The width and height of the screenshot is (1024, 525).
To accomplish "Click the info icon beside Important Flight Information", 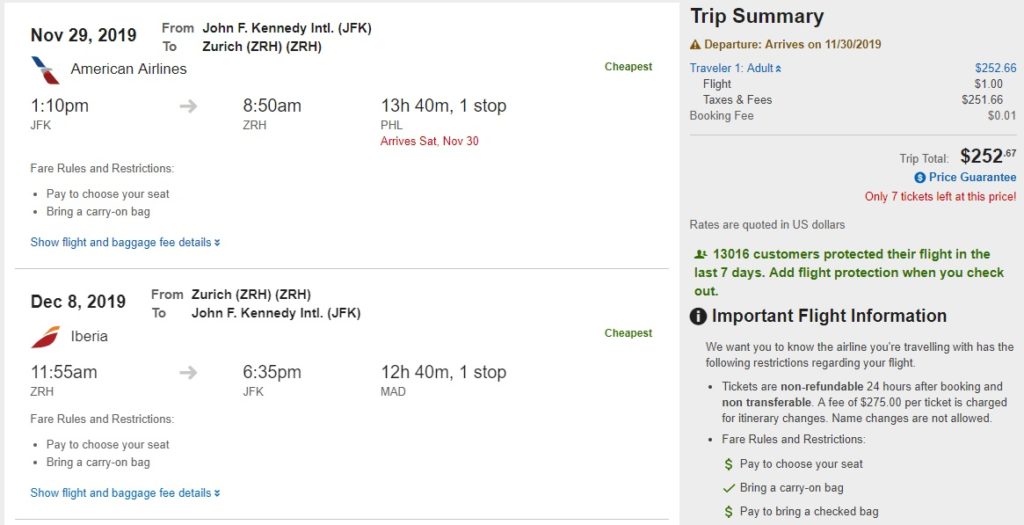I will tap(699, 317).
